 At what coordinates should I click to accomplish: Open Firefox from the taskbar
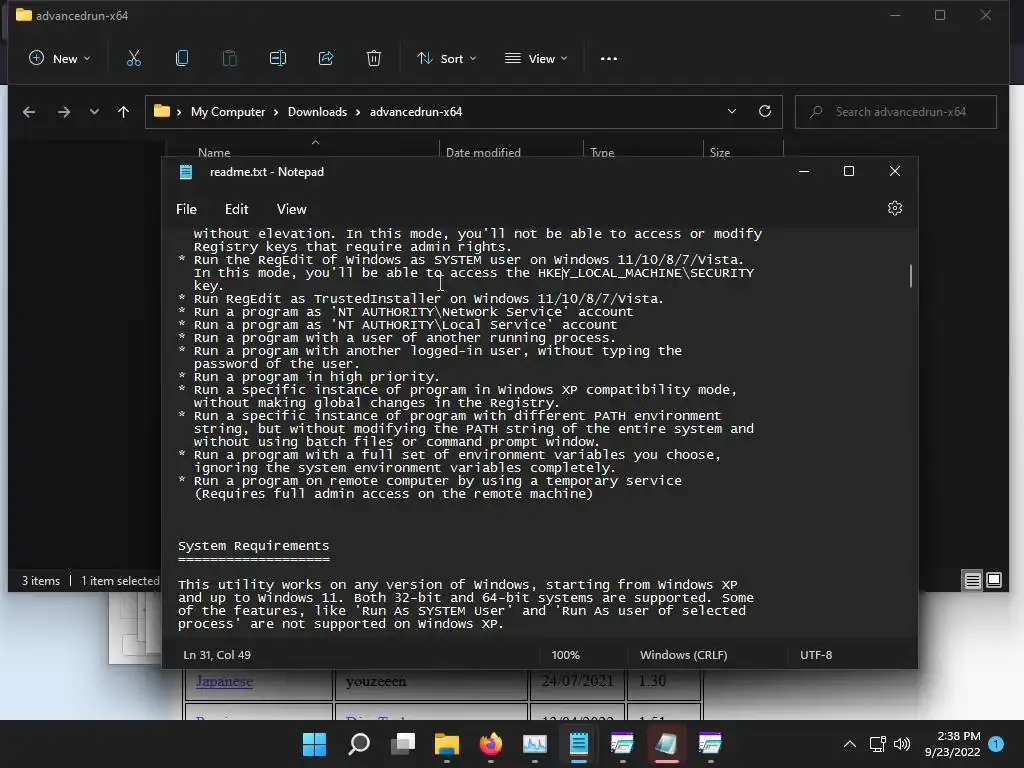pyautogui.click(x=490, y=744)
